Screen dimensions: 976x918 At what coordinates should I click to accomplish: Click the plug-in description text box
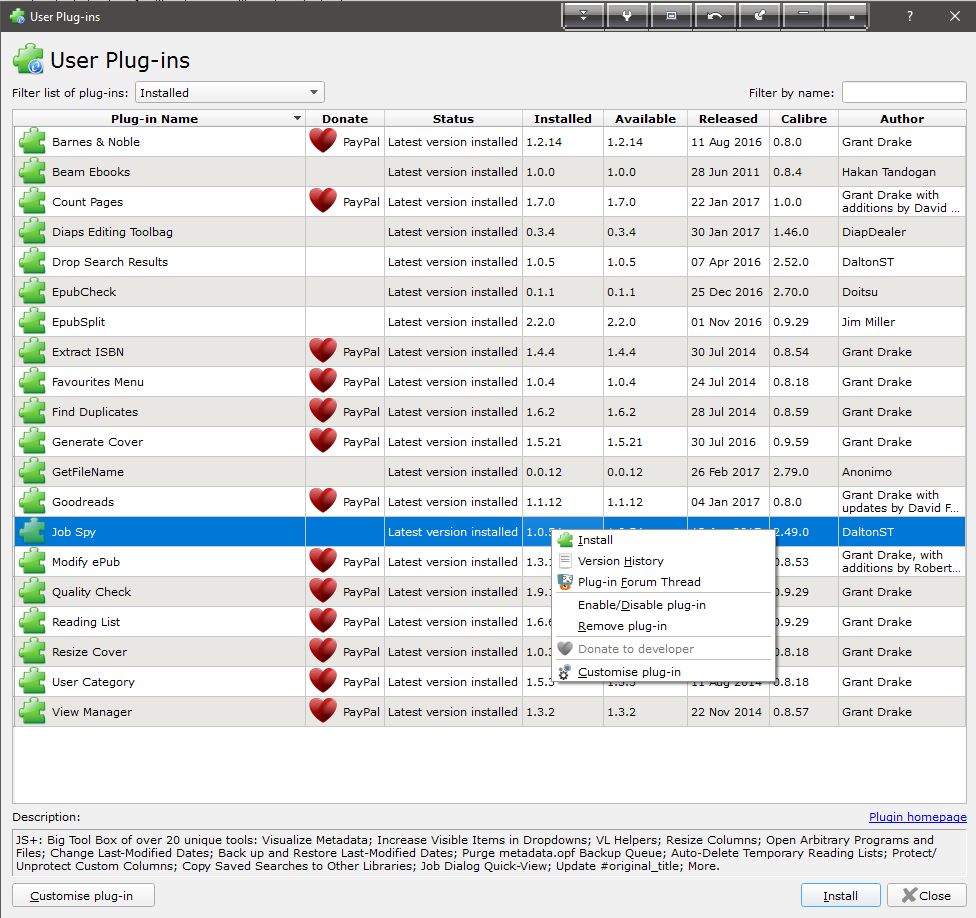click(x=489, y=853)
